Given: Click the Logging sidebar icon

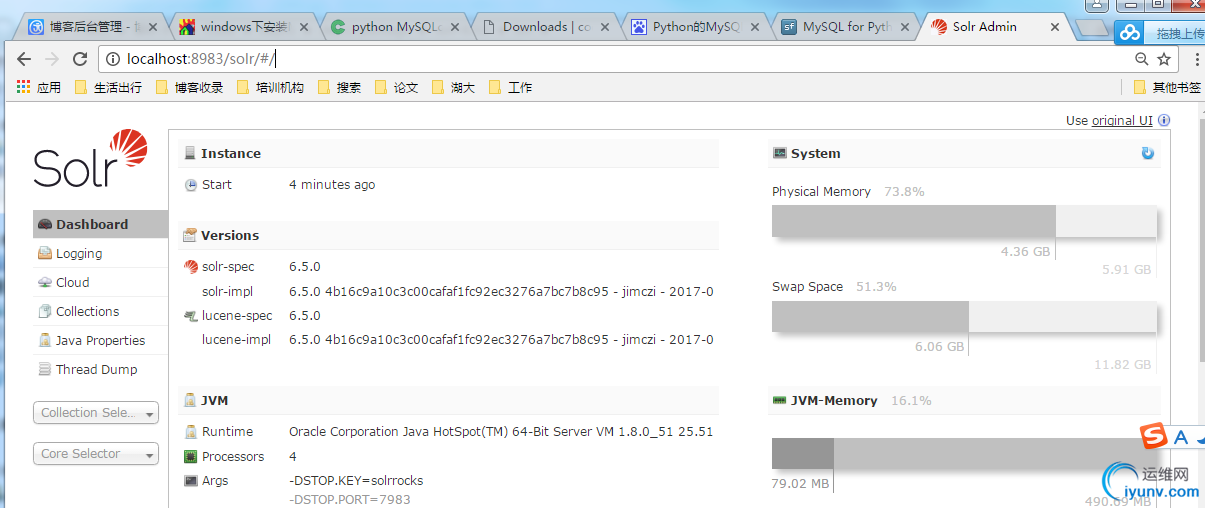Looking at the screenshot, I should 45,253.
